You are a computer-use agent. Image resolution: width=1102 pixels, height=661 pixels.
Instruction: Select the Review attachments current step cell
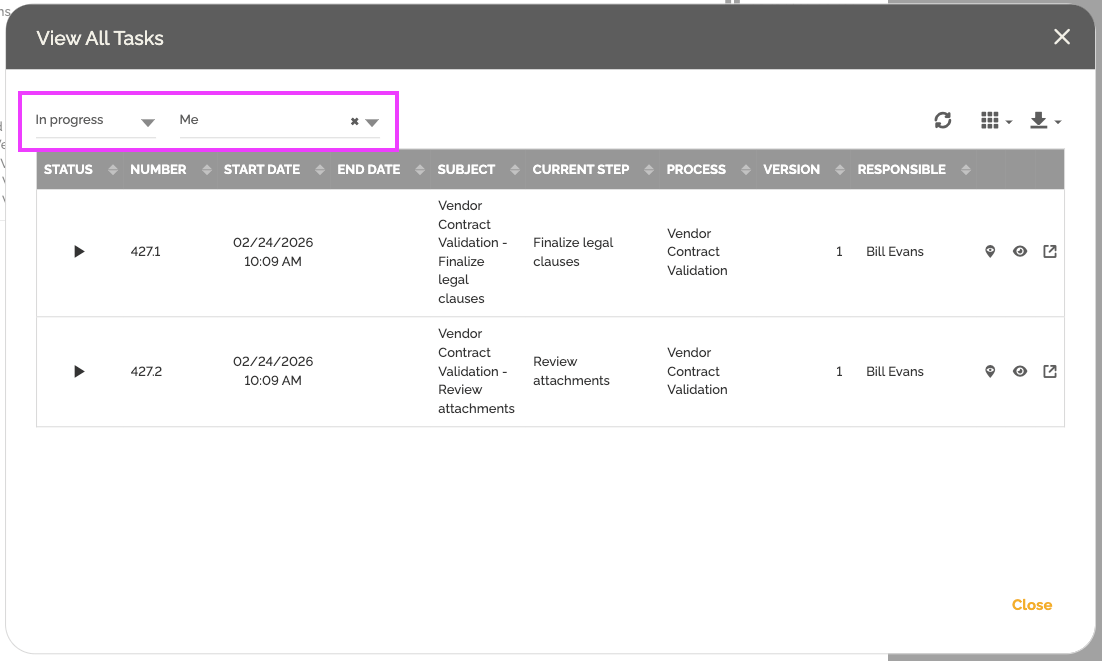click(571, 371)
